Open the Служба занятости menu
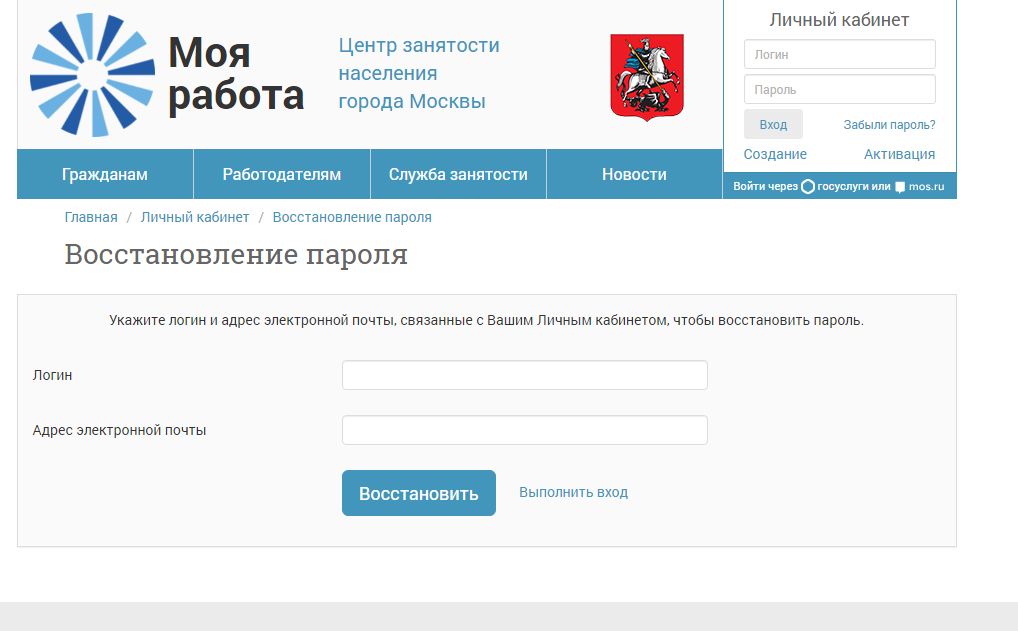This screenshot has height=631, width=1018. (458, 174)
